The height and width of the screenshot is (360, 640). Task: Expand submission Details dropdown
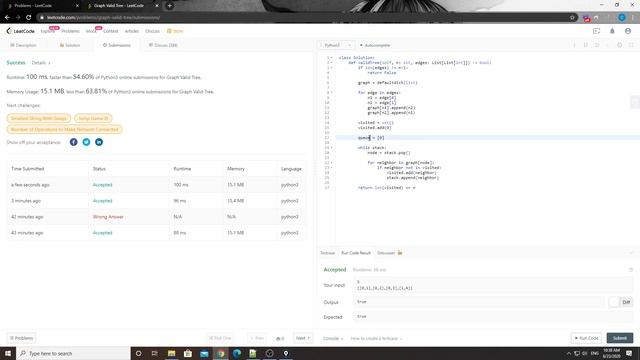pos(41,63)
